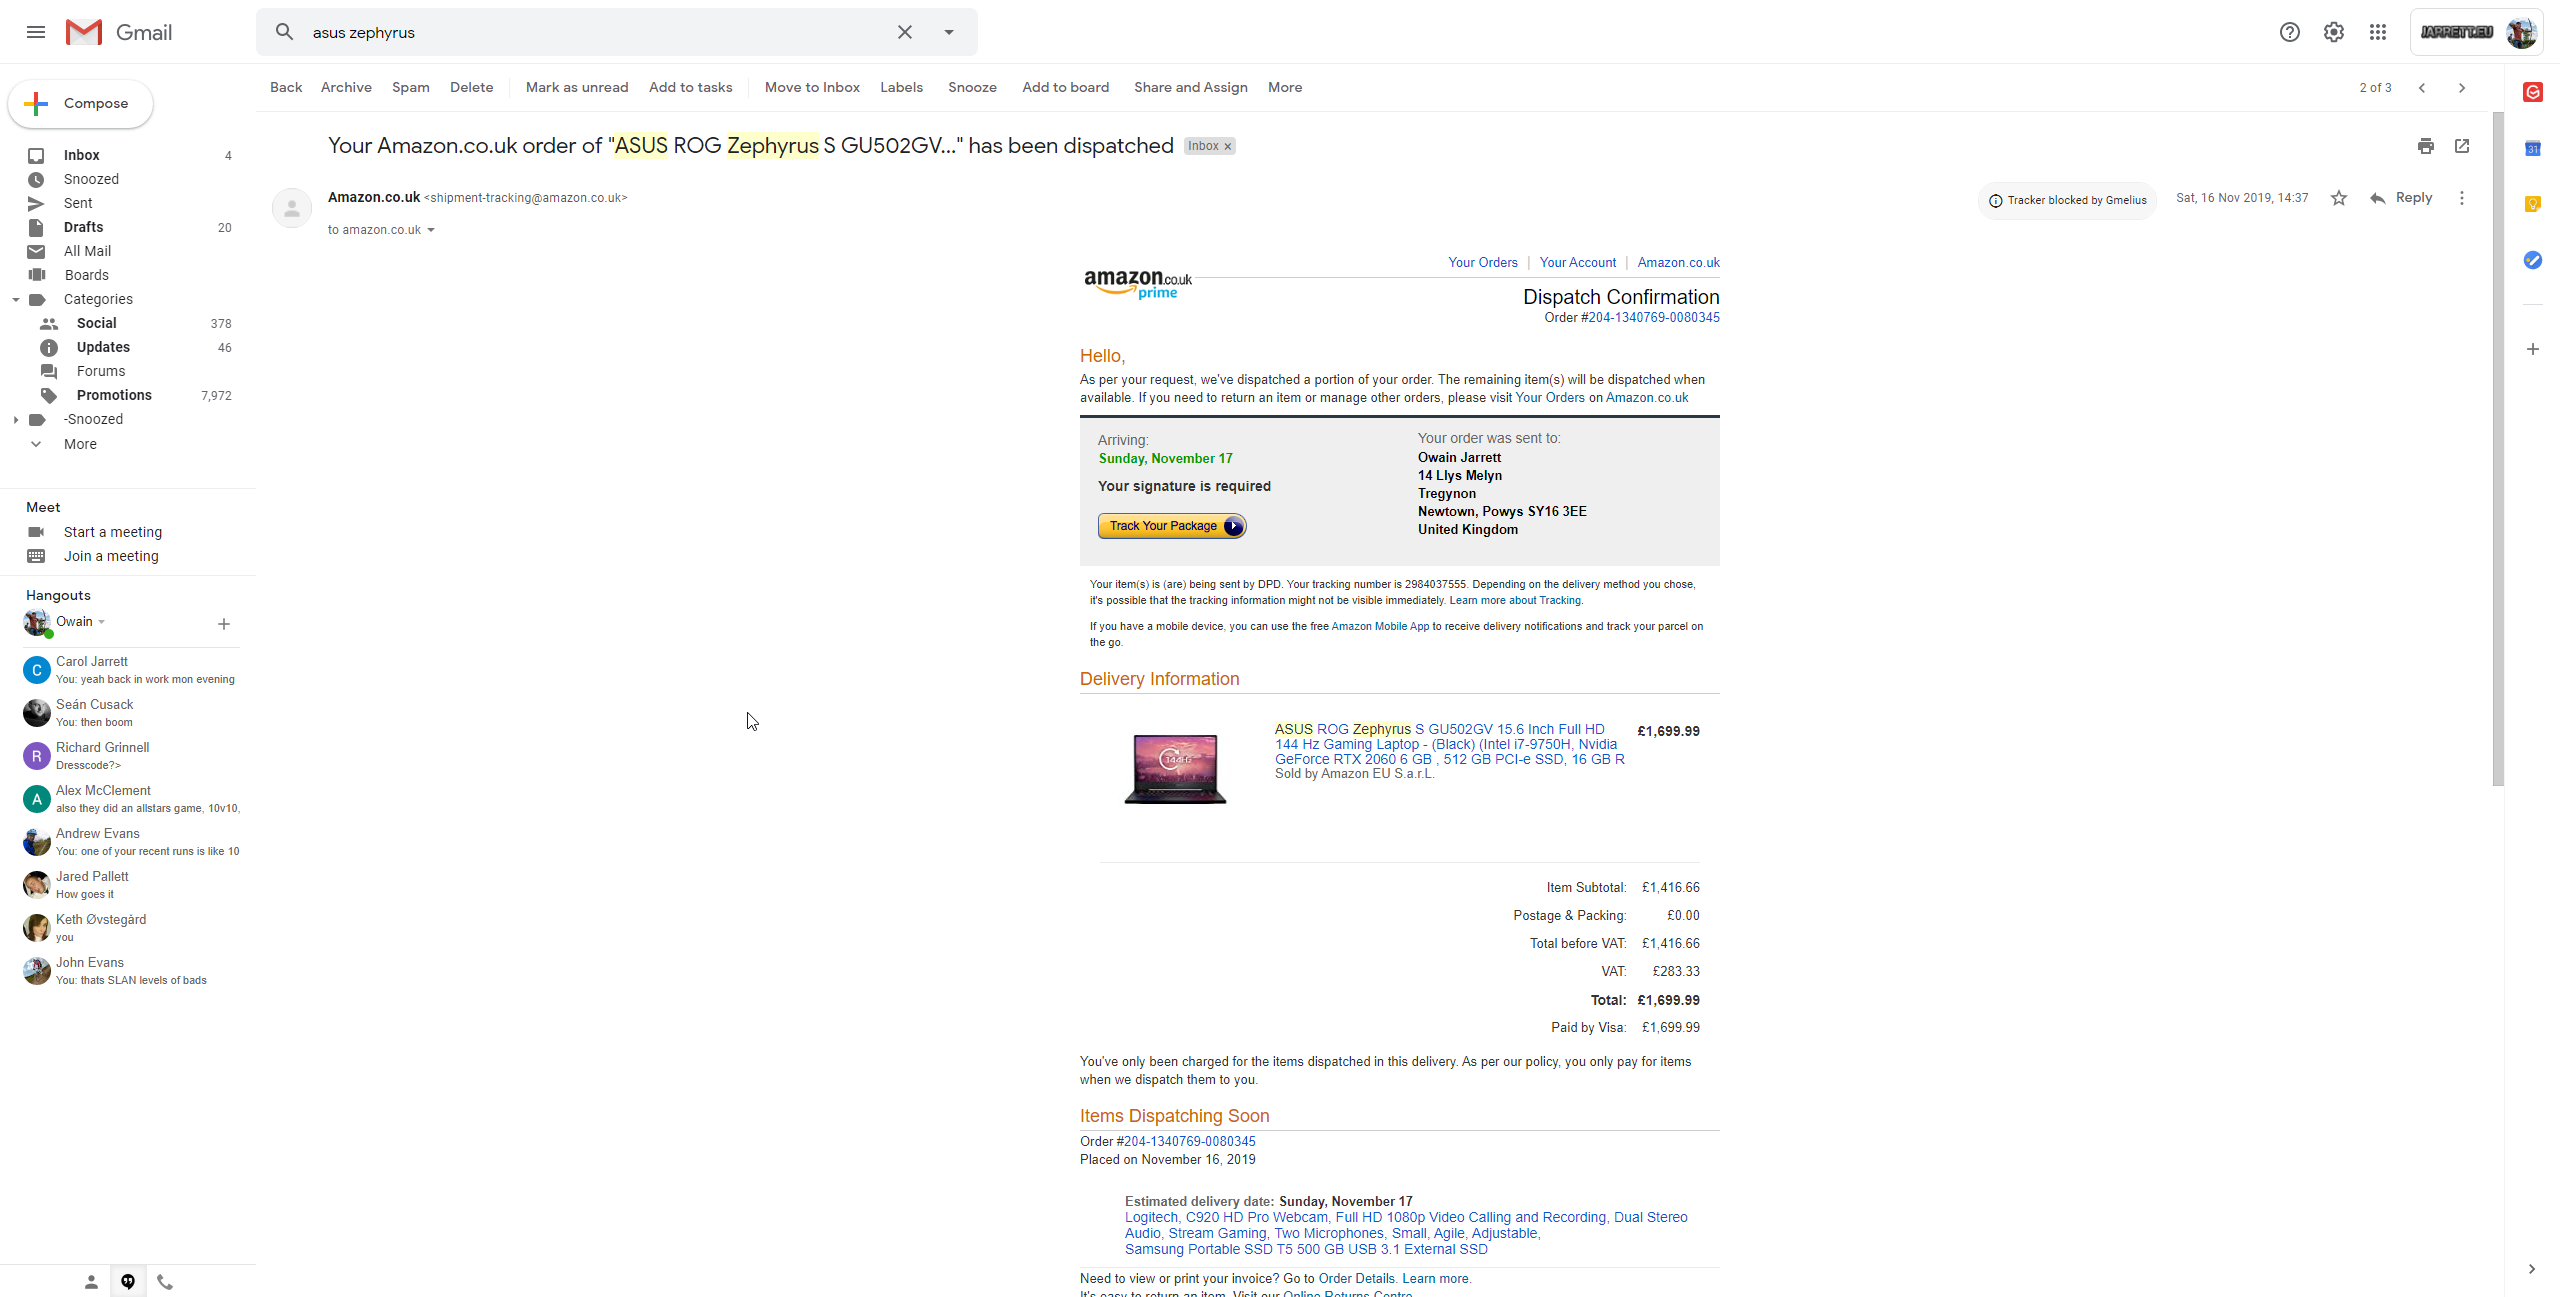2560x1297 pixels.
Task: Click Snooze in the toolbar
Action: pos(972,87)
